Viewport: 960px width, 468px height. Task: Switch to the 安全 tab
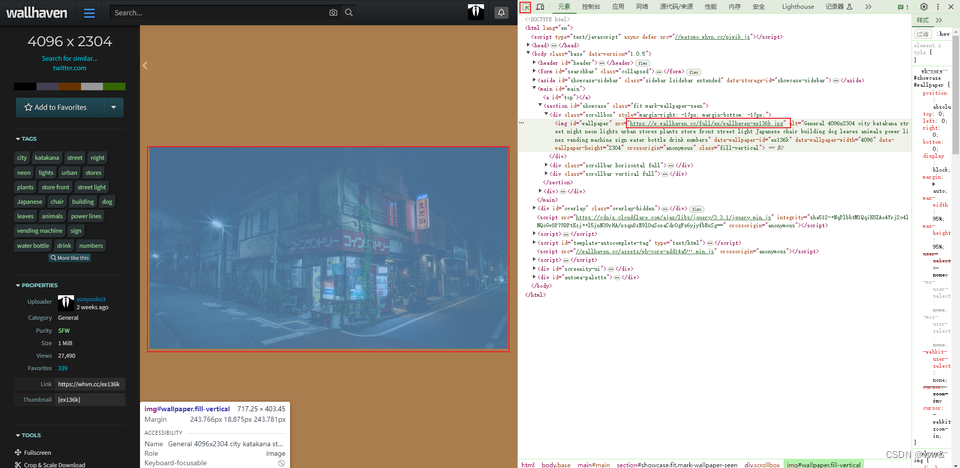pyautogui.click(x=759, y=7)
